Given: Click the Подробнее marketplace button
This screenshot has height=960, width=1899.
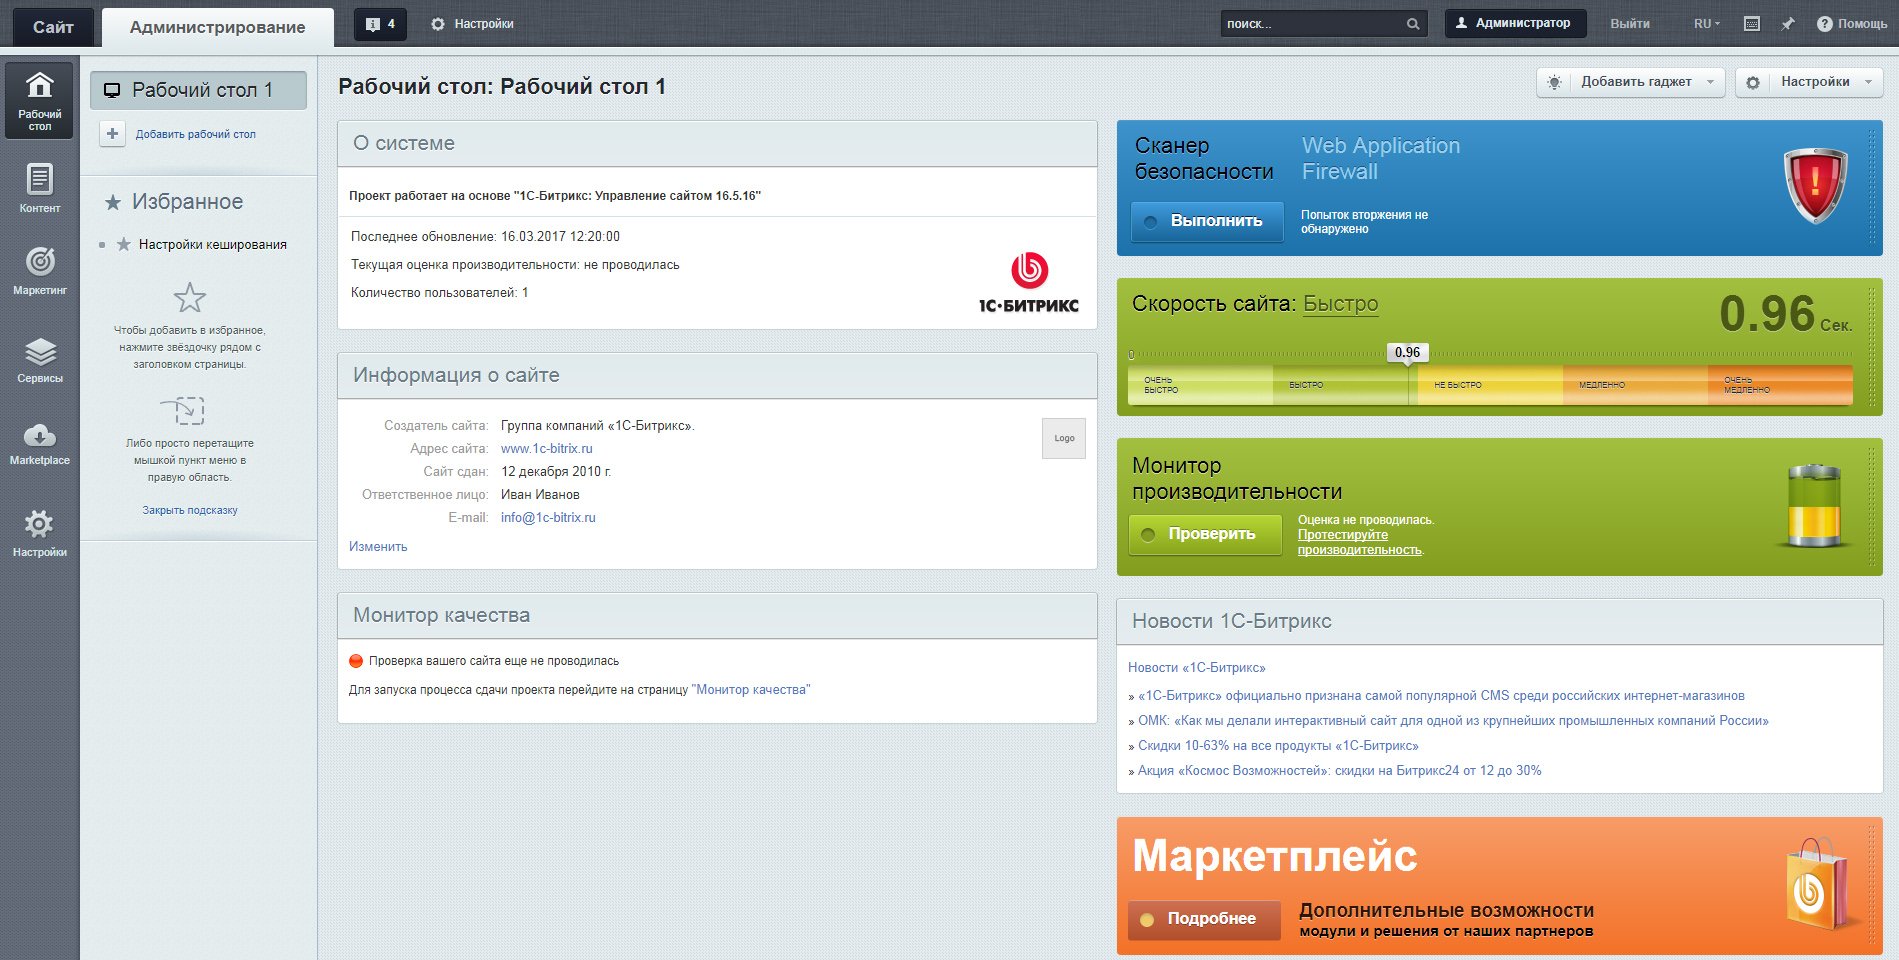Looking at the screenshot, I should coord(1204,919).
